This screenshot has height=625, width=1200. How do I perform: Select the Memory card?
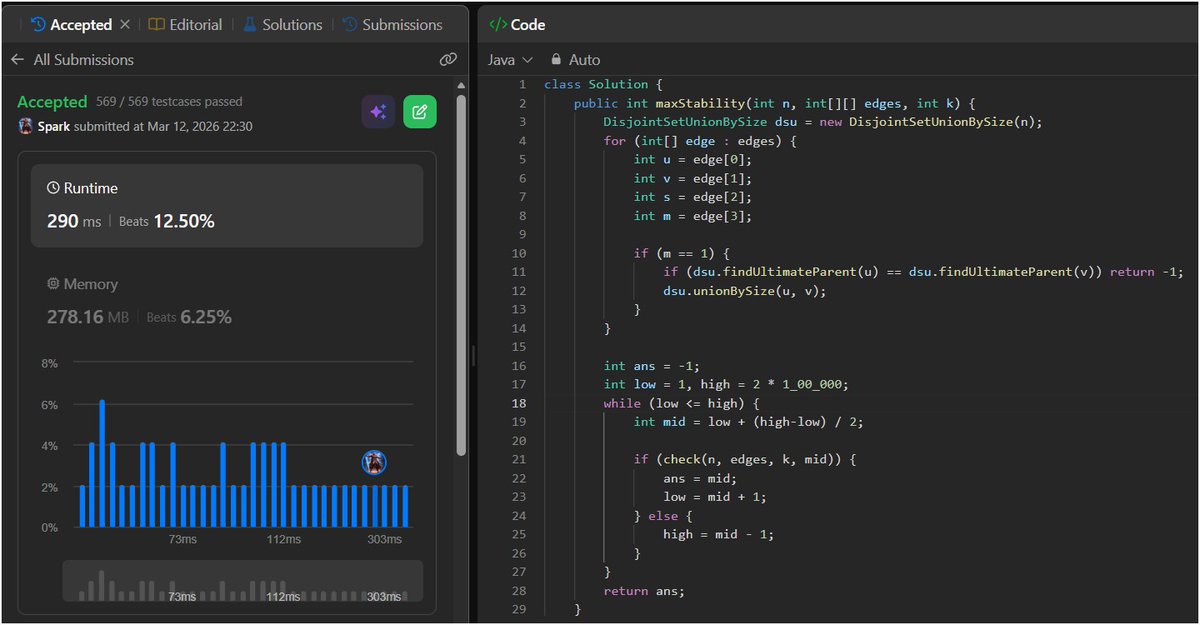point(227,301)
